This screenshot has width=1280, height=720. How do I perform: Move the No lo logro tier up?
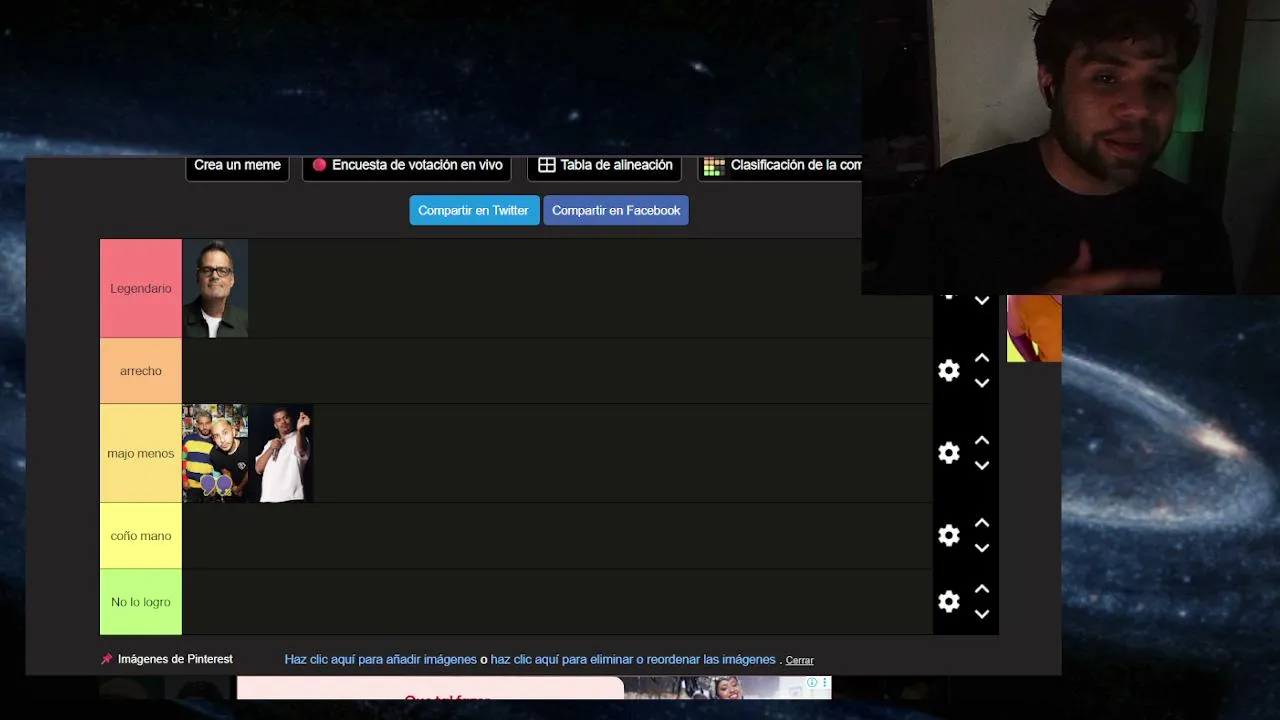[982, 589]
